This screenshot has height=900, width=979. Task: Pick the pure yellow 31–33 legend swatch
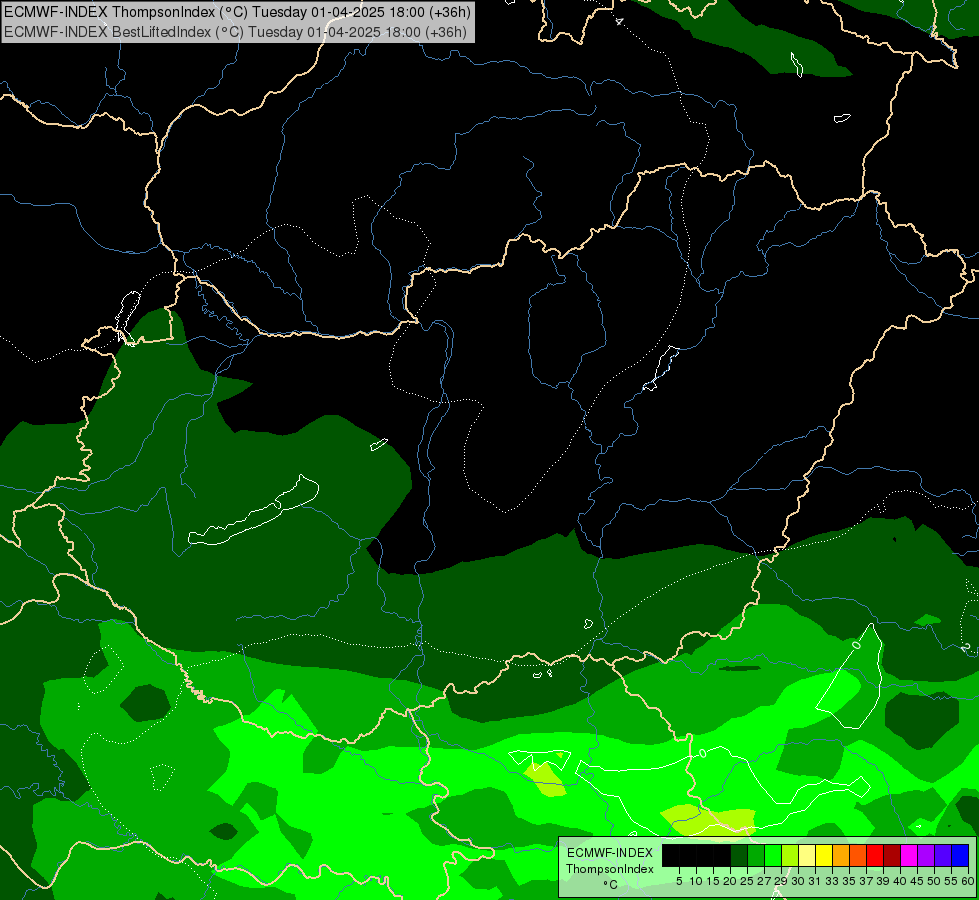pos(824,855)
